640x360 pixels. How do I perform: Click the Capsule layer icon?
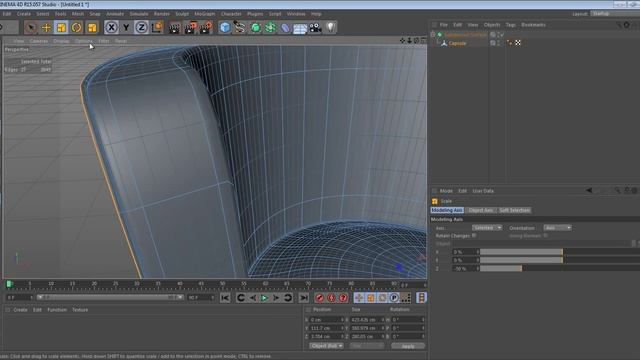click(x=493, y=43)
